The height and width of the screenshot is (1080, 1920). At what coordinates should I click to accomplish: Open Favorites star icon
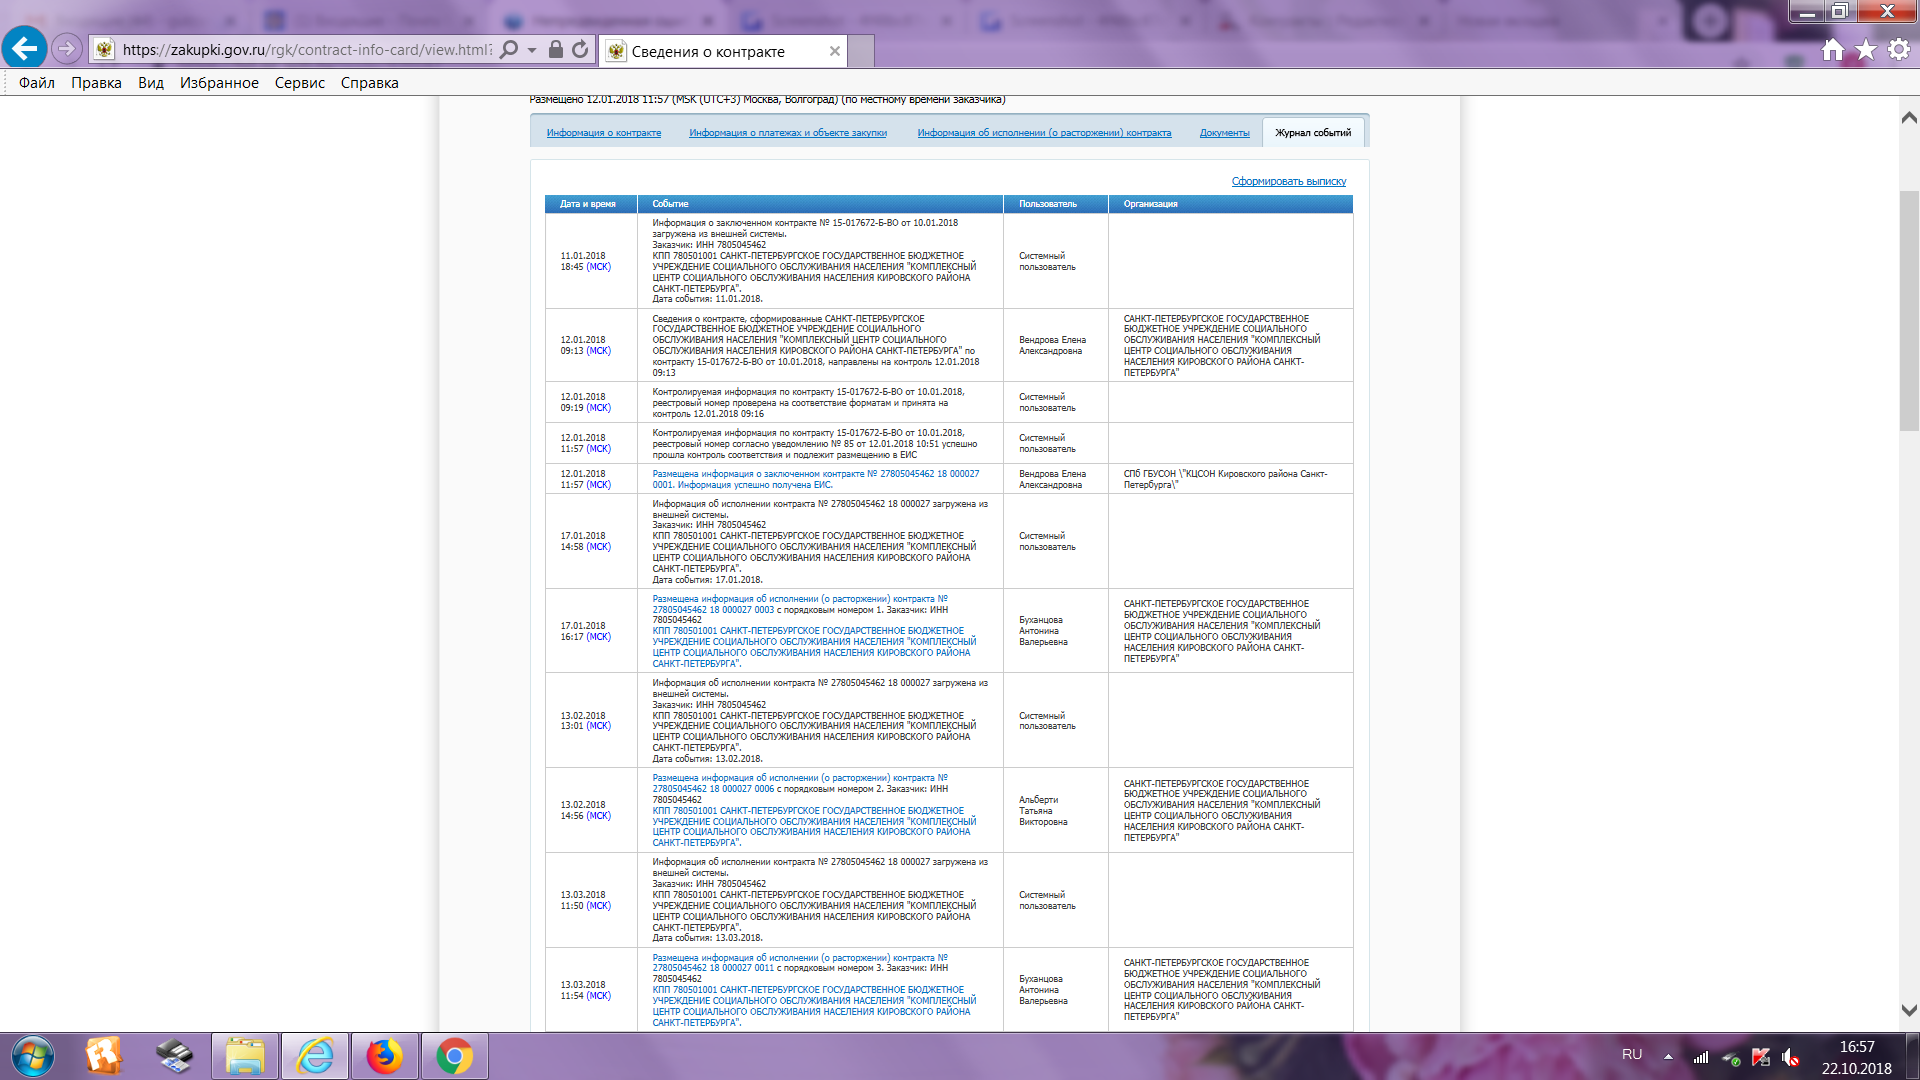point(1866,49)
